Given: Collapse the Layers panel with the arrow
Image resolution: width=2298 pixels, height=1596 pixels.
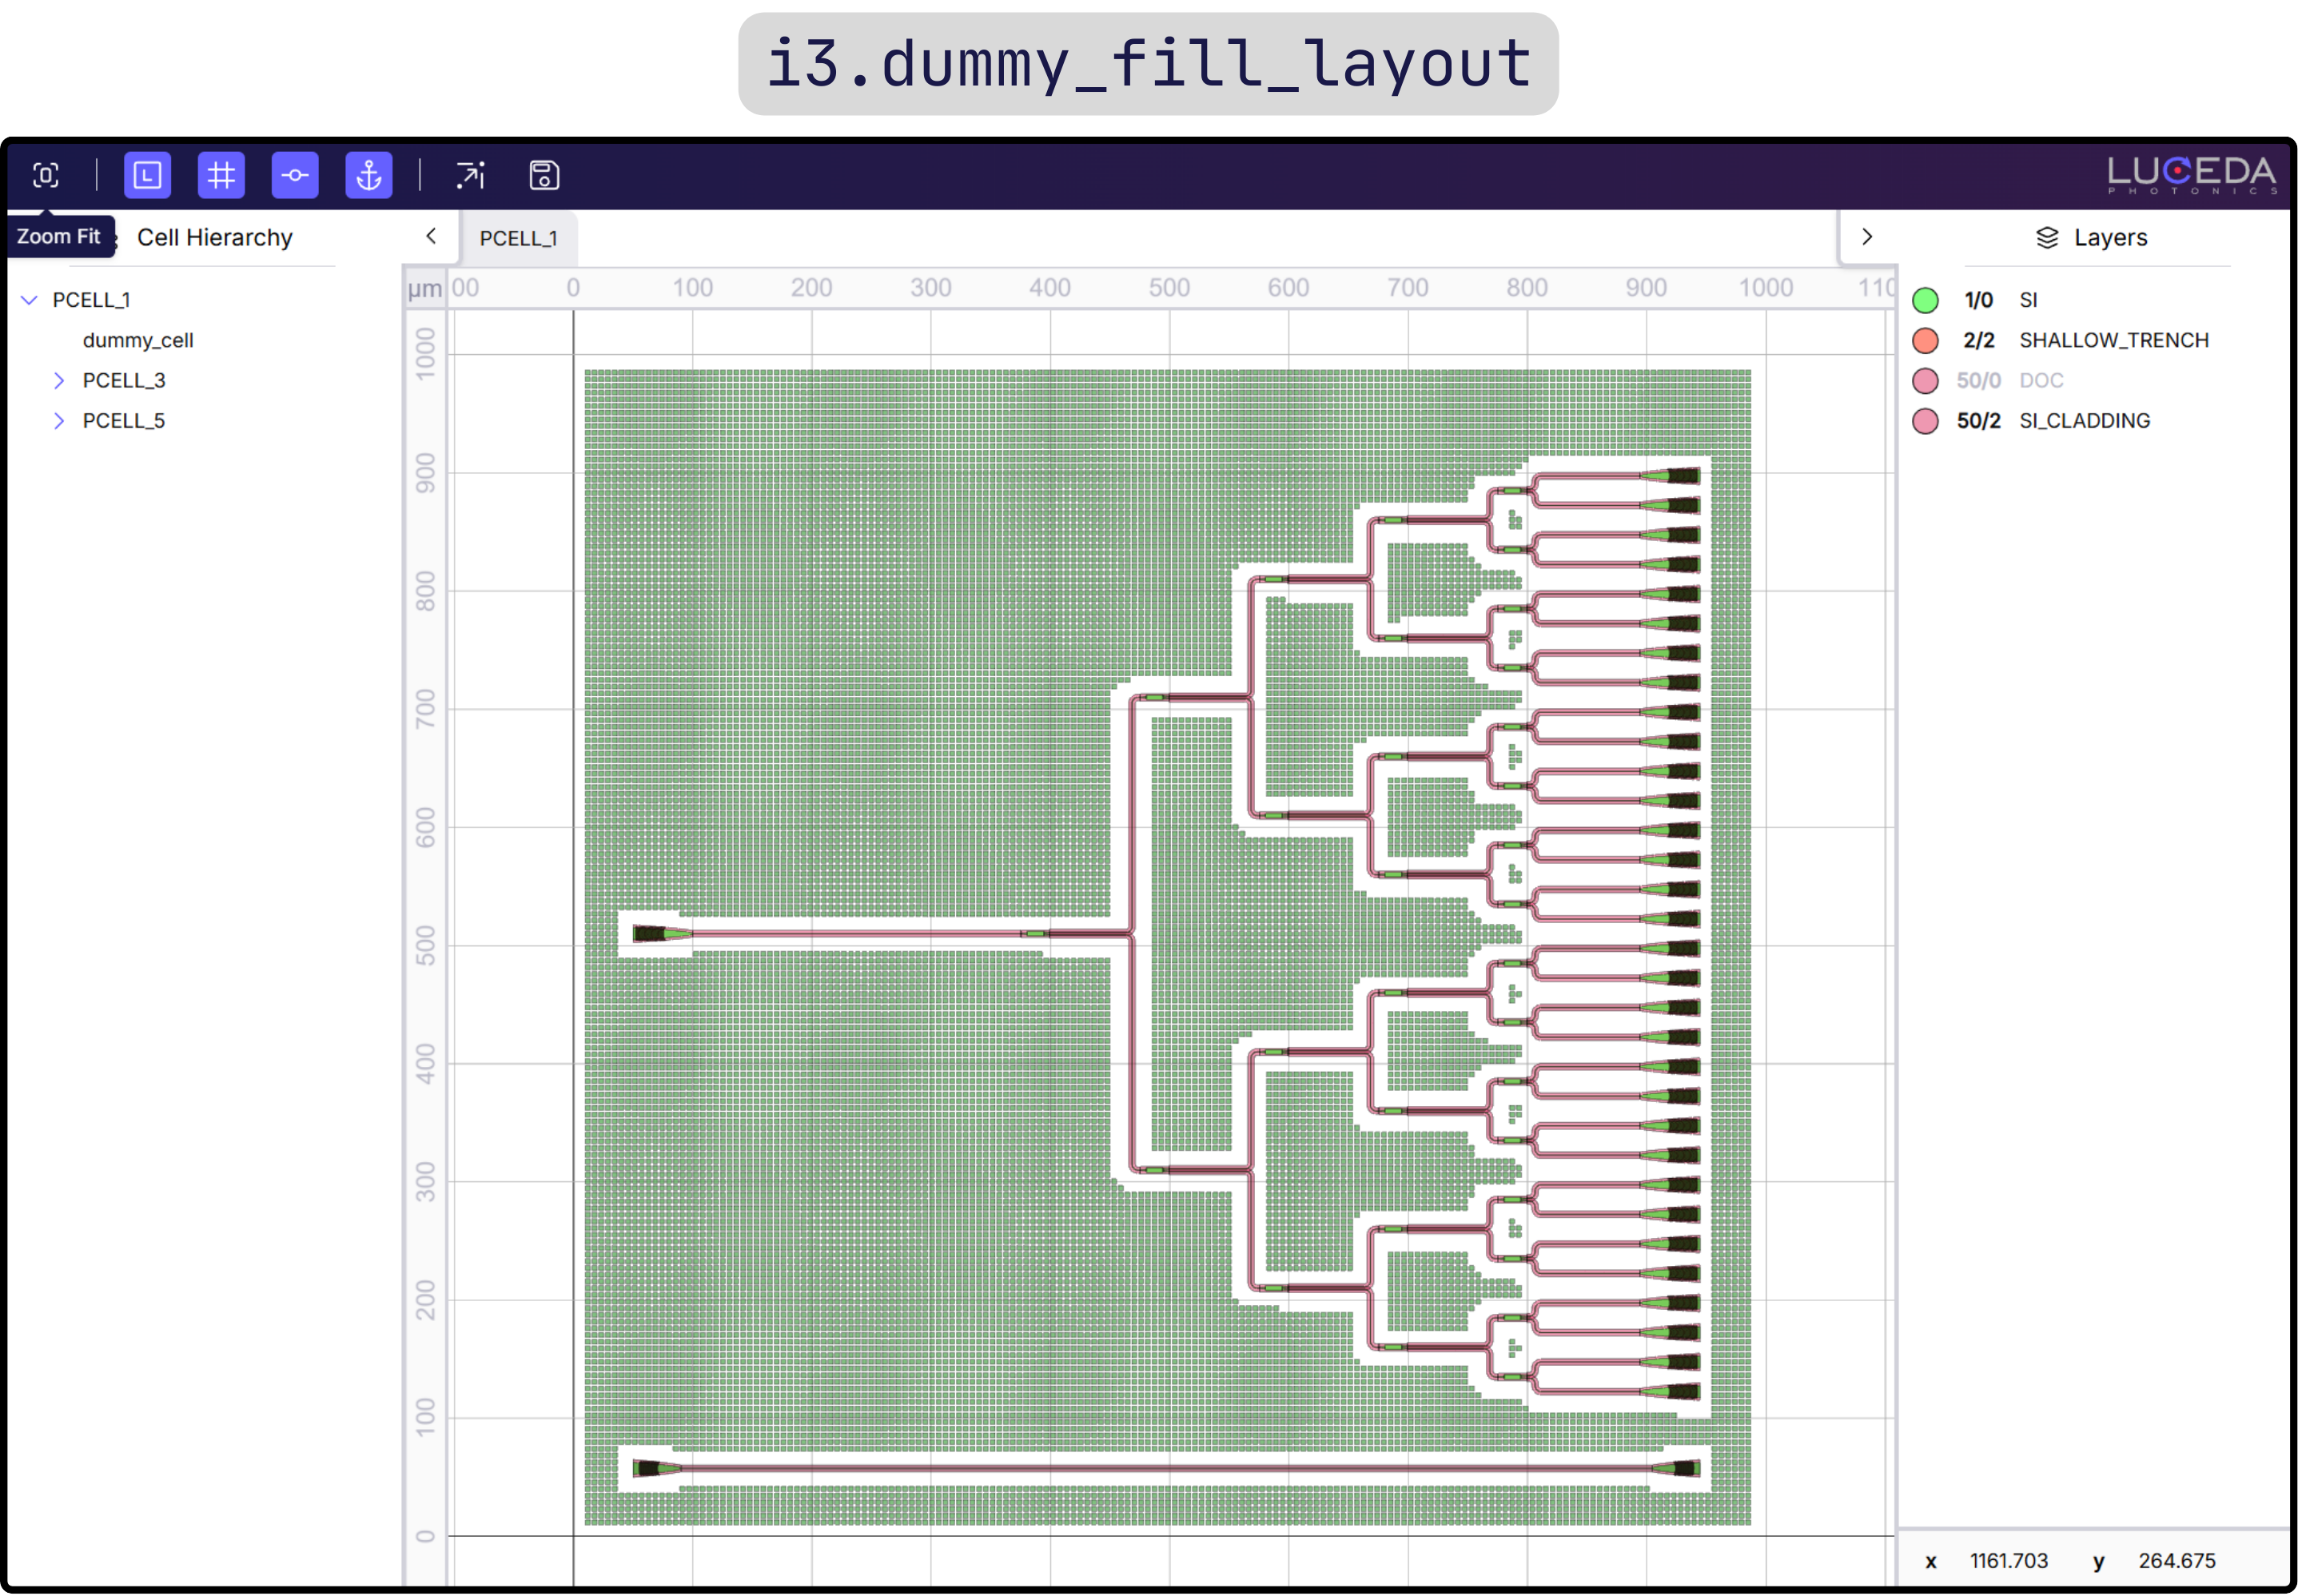Looking at the screenshot, I should pyautogui.click(x=1866, y=236).
